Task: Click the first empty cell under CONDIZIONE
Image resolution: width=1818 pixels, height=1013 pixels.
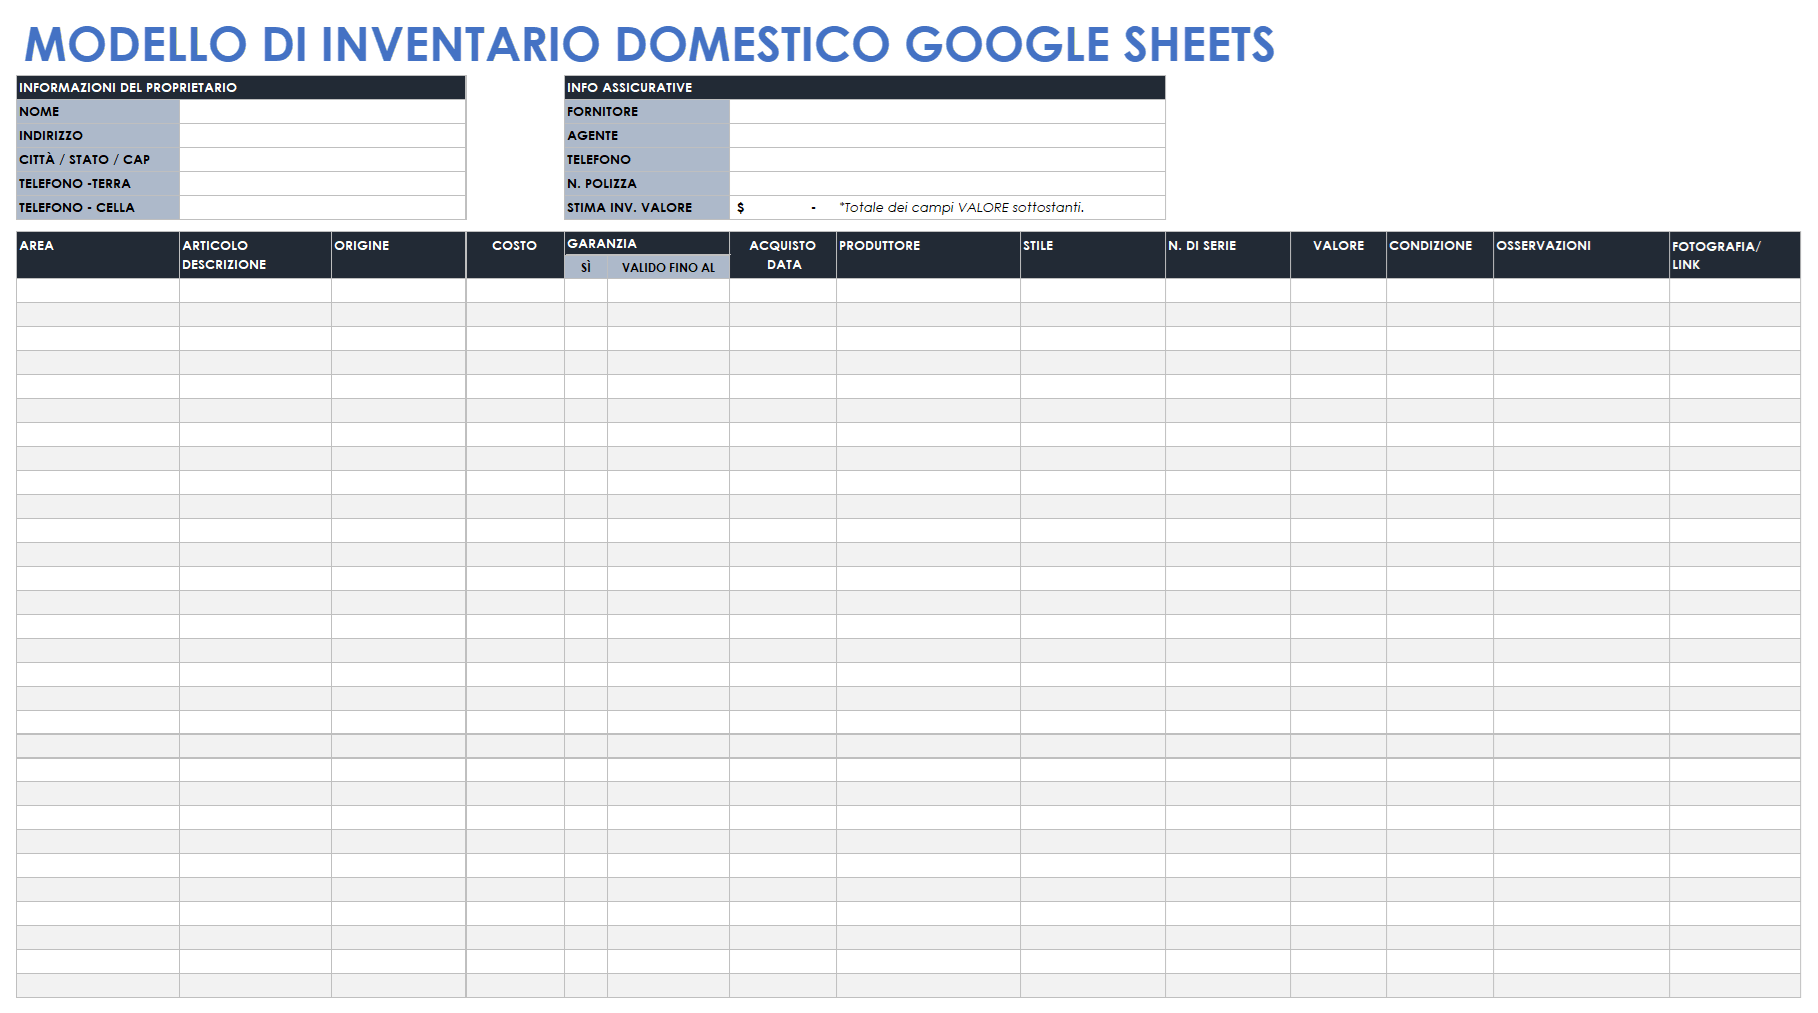Action: click(1440, 291)
